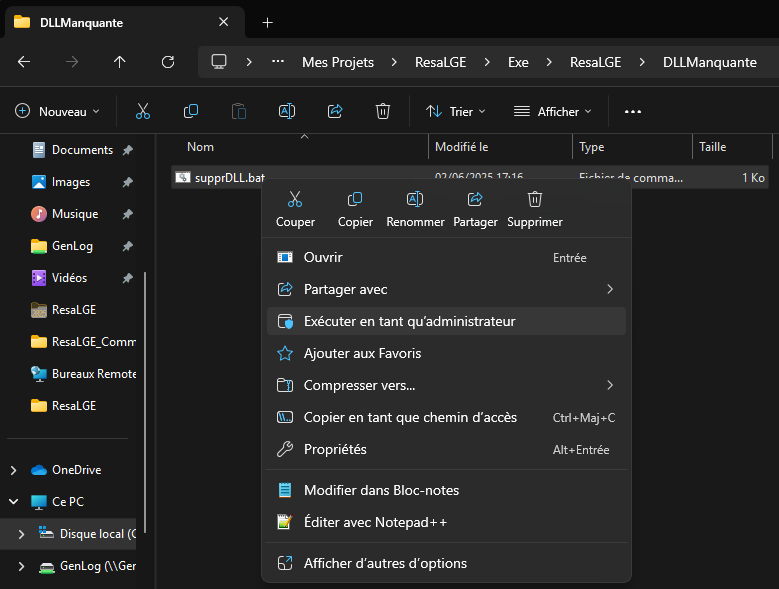779x589 pixels.
Task: Expand the Compresser vers submenu arrow
Action: (610, 385)
